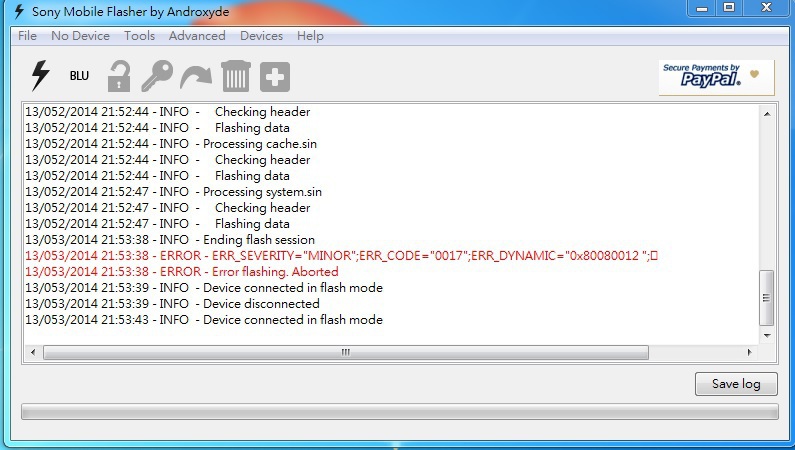Click the application lightning icon in title bar
This screenshot has height=450, width=795.
coord(19,11)
